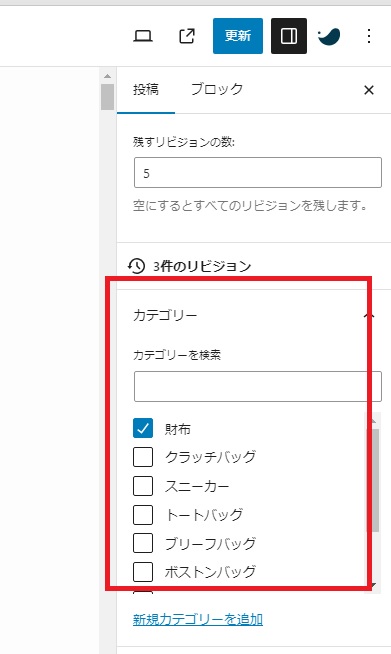The width and height of the screenshot is (391, 654).
Task: Select the ブリーフバッグ checkbox
Action: (143, 543)
